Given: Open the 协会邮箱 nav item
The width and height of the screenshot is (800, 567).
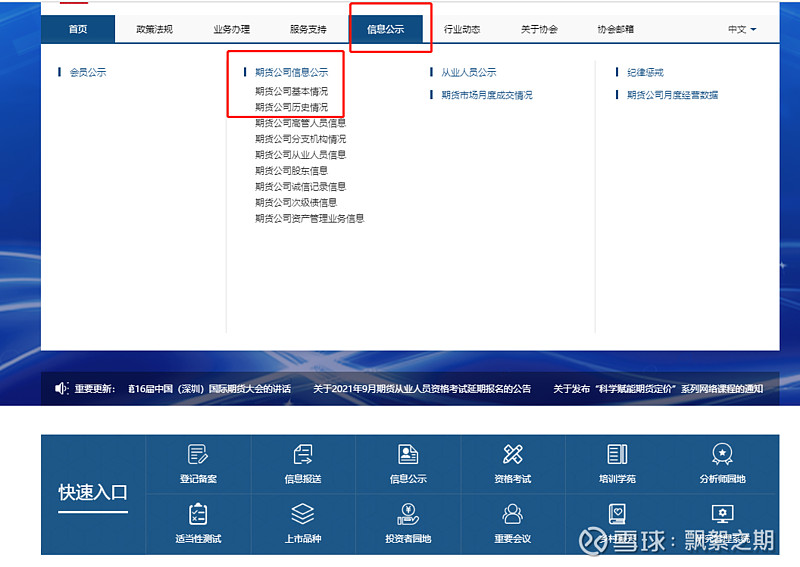Looking at the screenshot, I should [615, 29].
